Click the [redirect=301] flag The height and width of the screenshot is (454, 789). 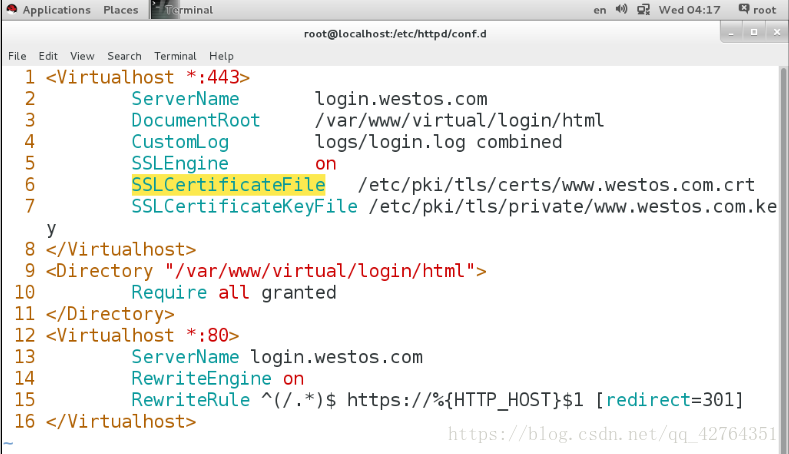pyautogui.click(x=669, y=400)
